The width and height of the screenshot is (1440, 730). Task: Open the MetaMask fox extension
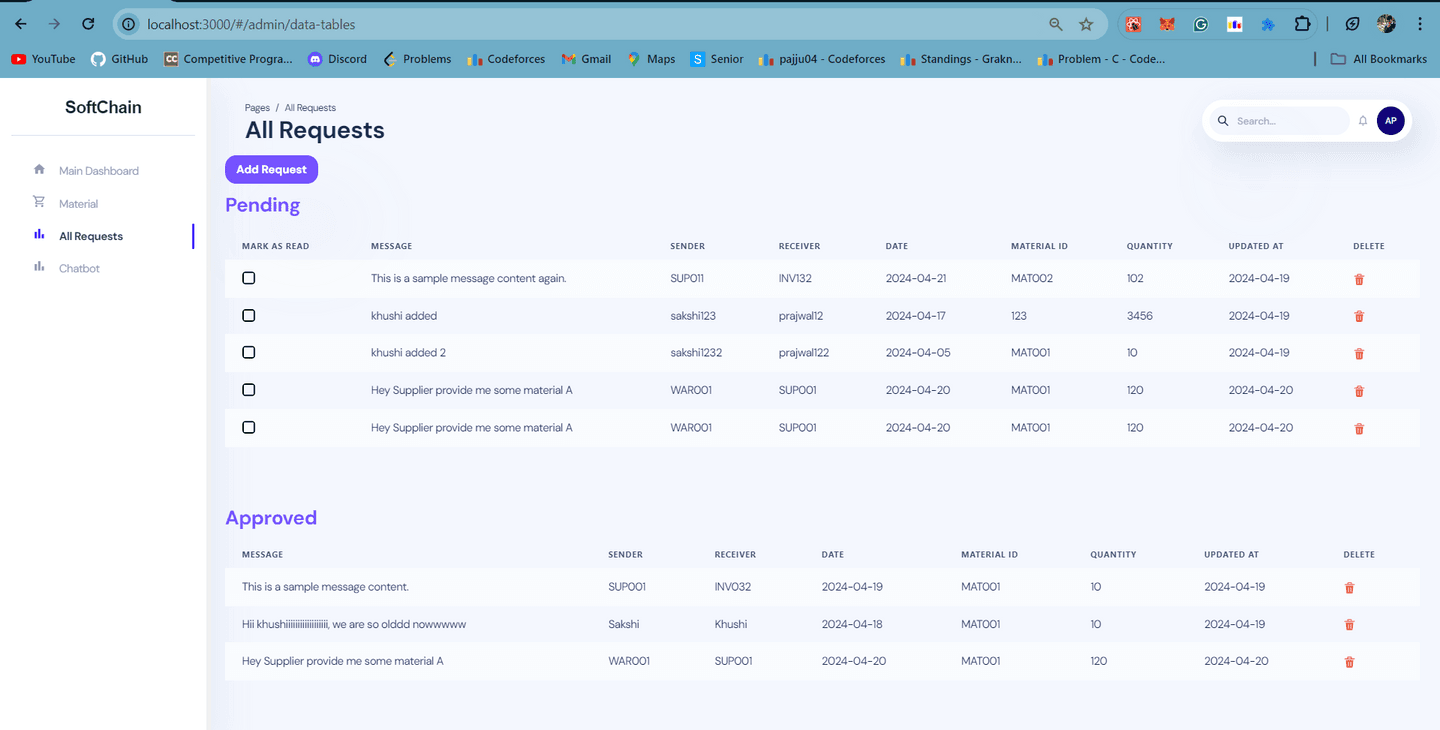(1167, 24)
